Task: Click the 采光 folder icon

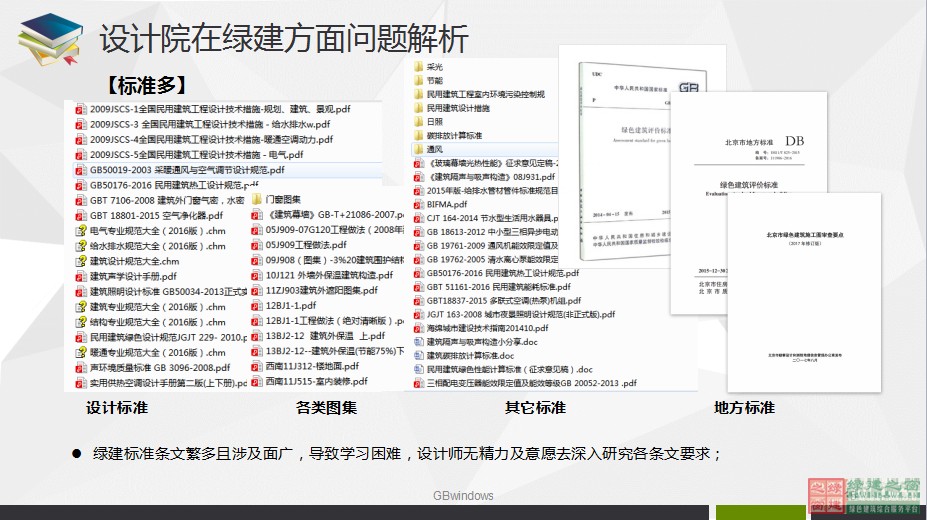Action: (x=419, y=67)
